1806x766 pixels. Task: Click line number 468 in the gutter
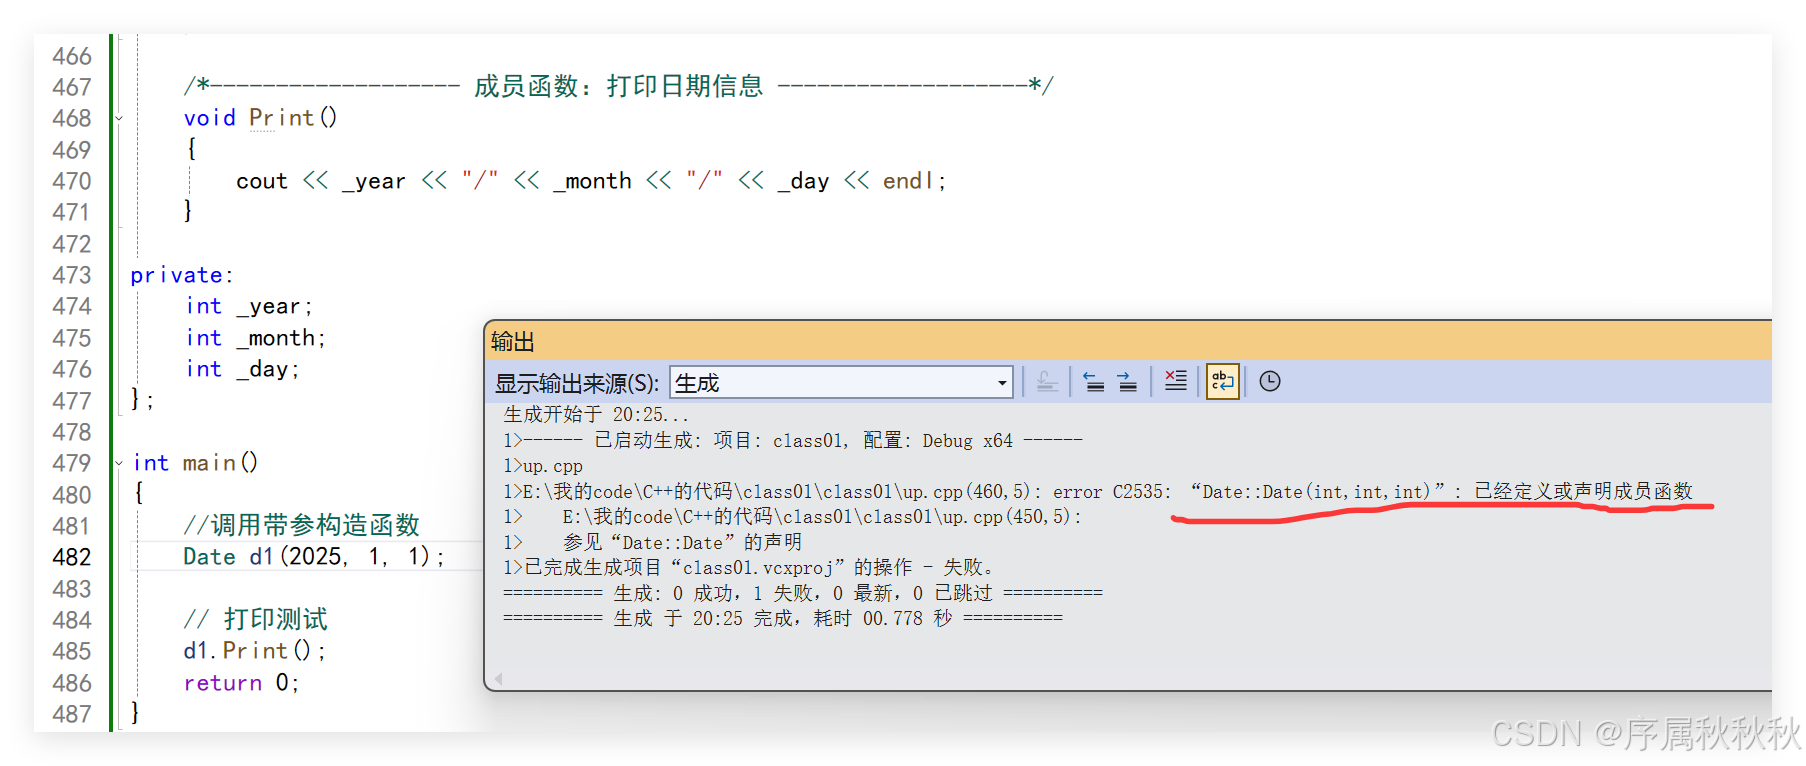pos(72,118)
